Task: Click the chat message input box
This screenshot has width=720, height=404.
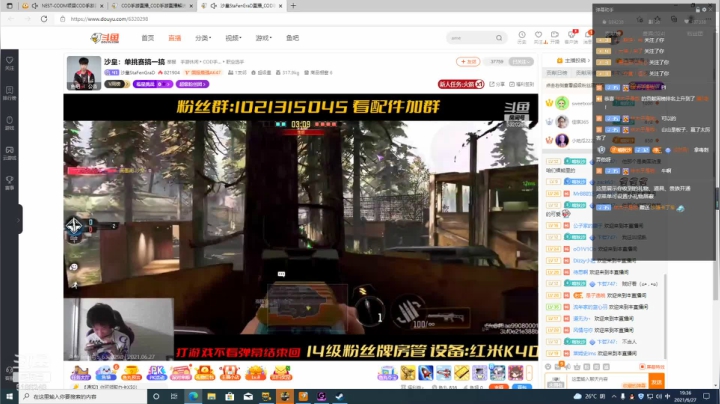Action: (x=606, y=380)
